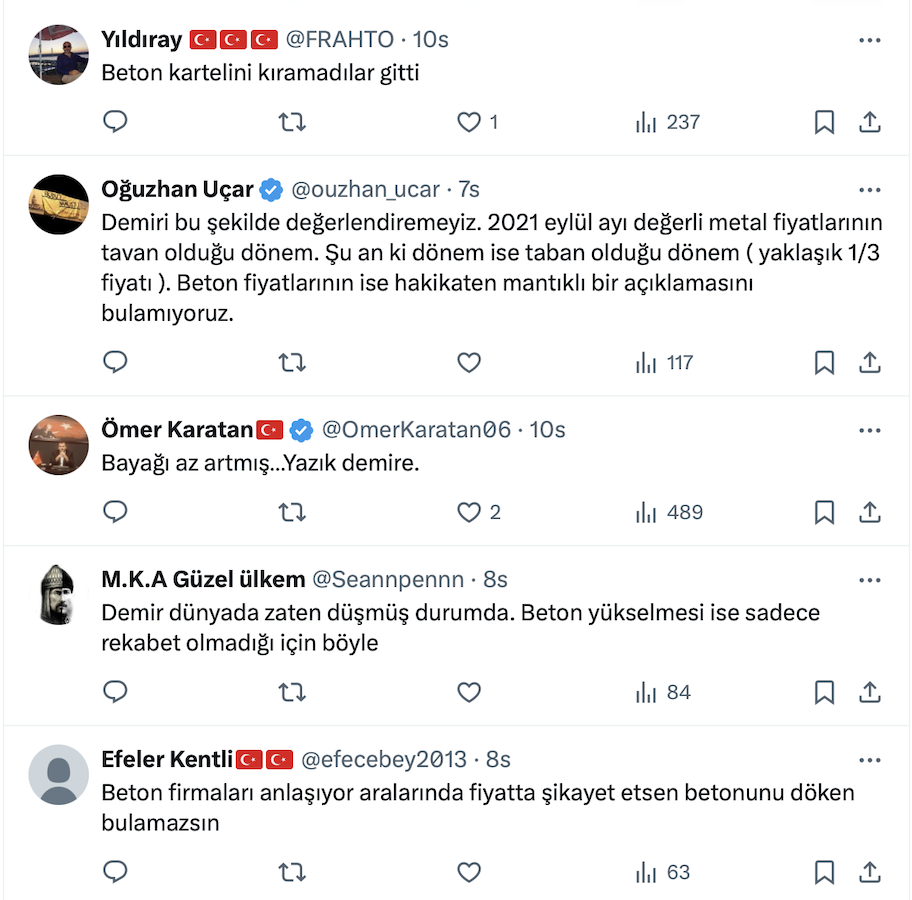Click Yıldıray's profile avatar
912x900 pixels.
(x=59, y=55)
